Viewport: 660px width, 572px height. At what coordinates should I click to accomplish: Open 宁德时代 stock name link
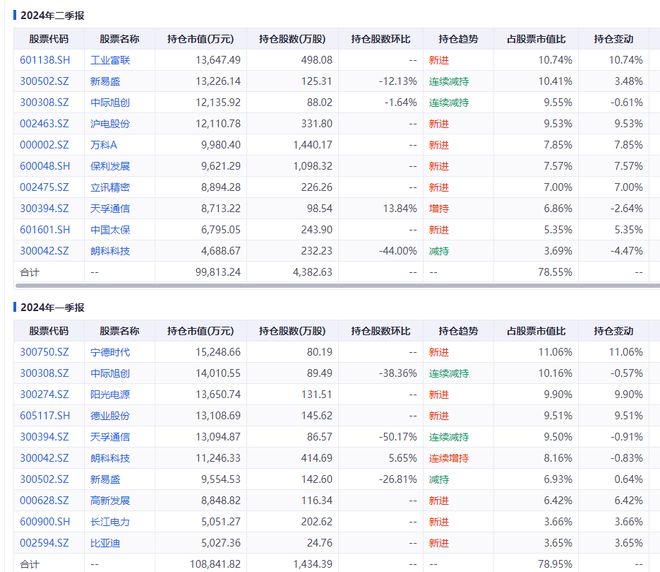[x=110, y=352]
